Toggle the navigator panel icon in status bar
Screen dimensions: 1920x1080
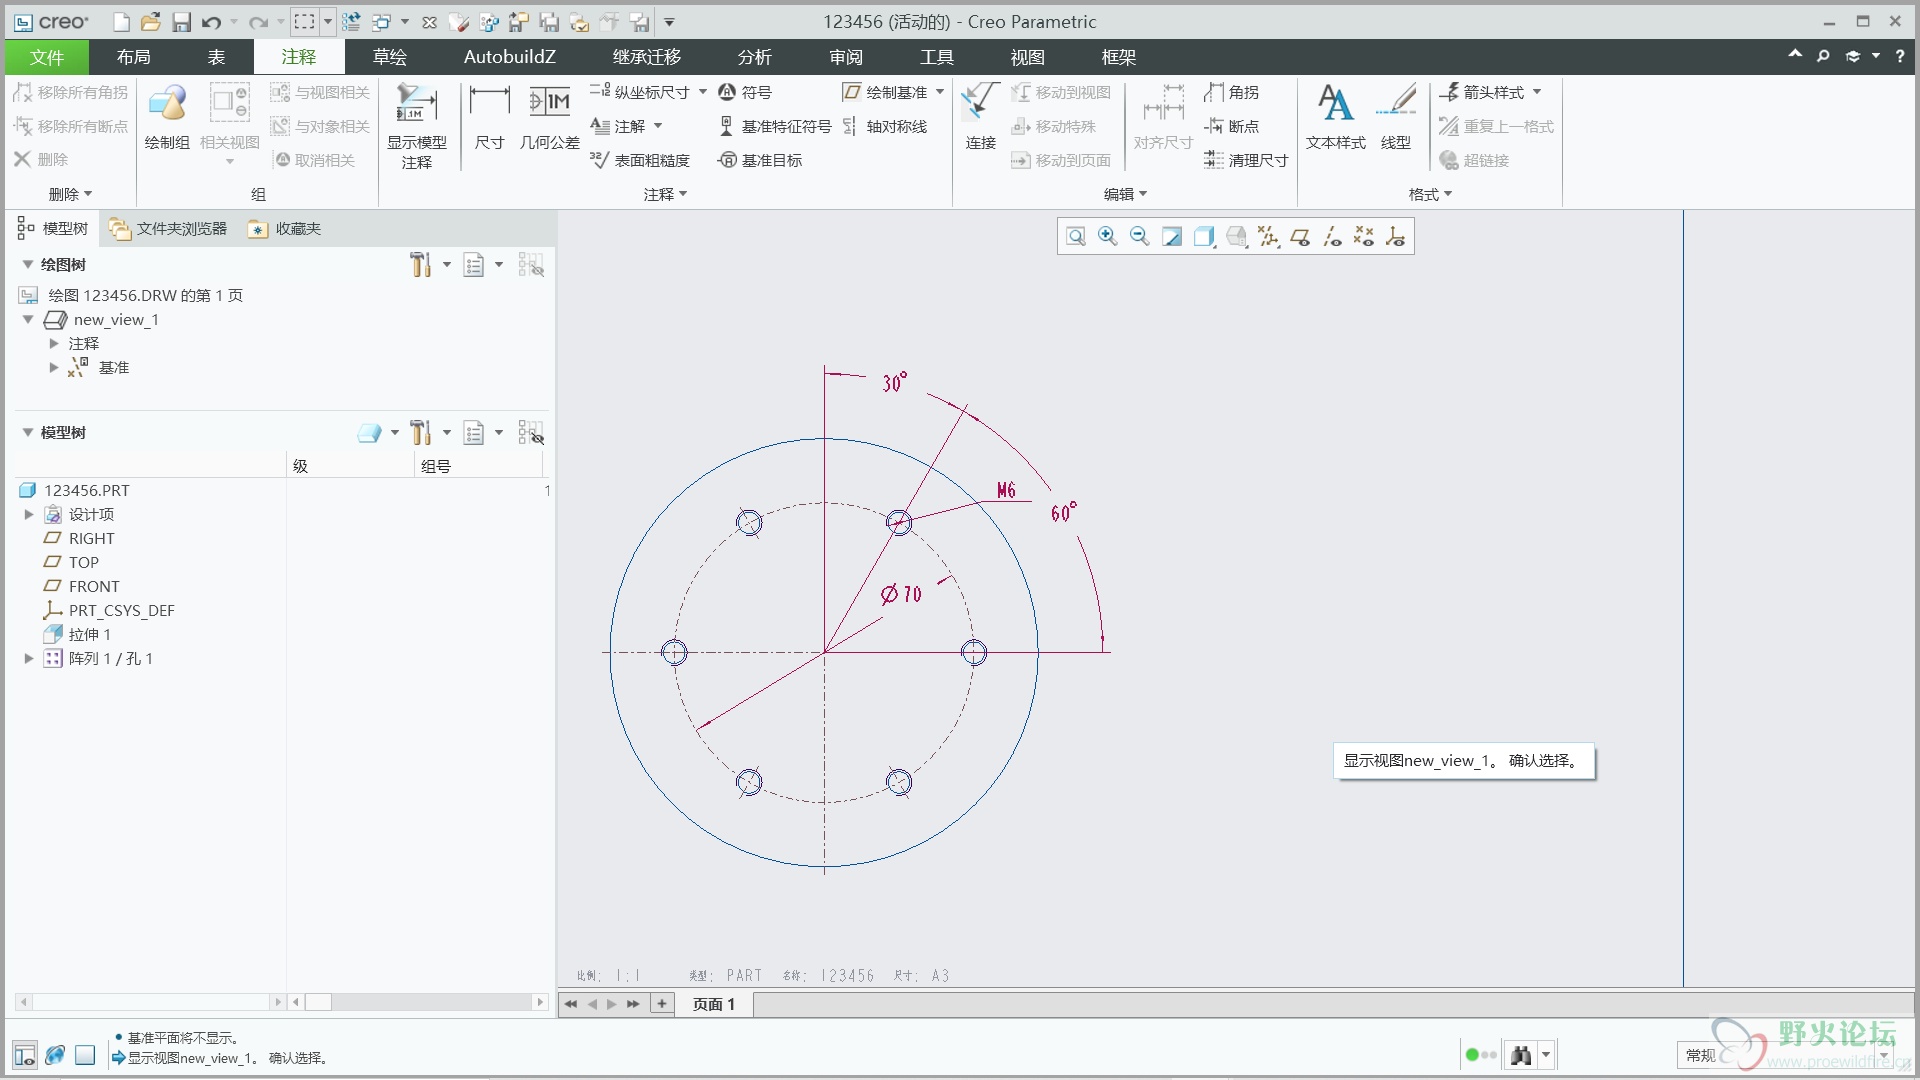25,1055
